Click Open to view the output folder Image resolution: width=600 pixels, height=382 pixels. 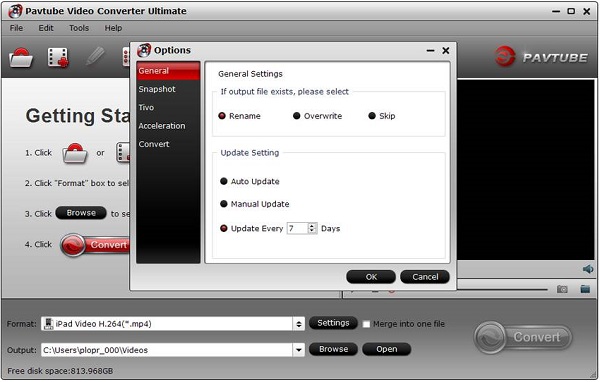tap(386, 349)
